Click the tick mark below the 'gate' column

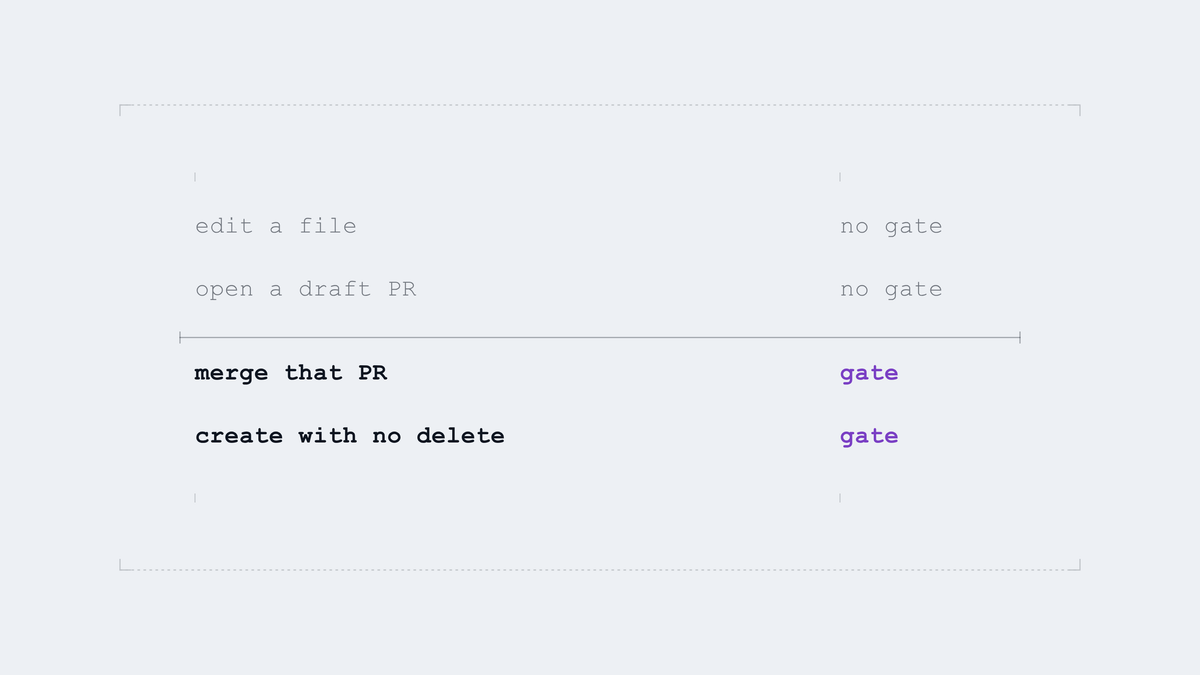[x=840, y=497]
